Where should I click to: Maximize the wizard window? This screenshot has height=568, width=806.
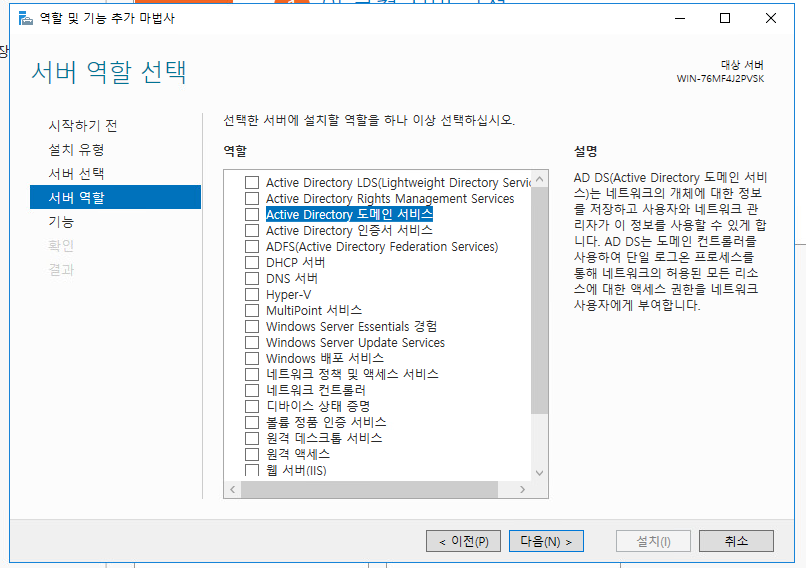pos(725,19)
